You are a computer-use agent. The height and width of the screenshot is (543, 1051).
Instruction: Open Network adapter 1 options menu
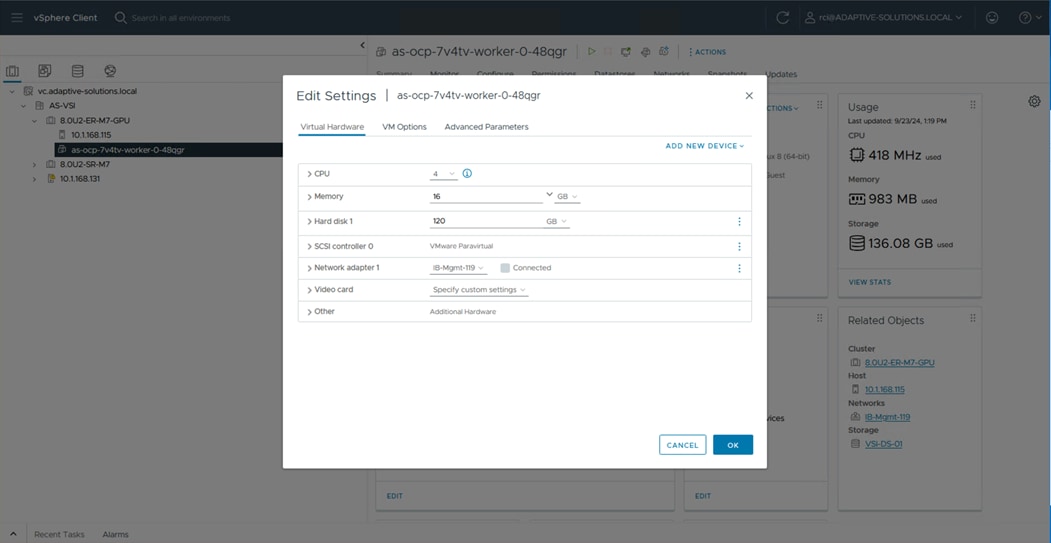[x=739, y=268]
